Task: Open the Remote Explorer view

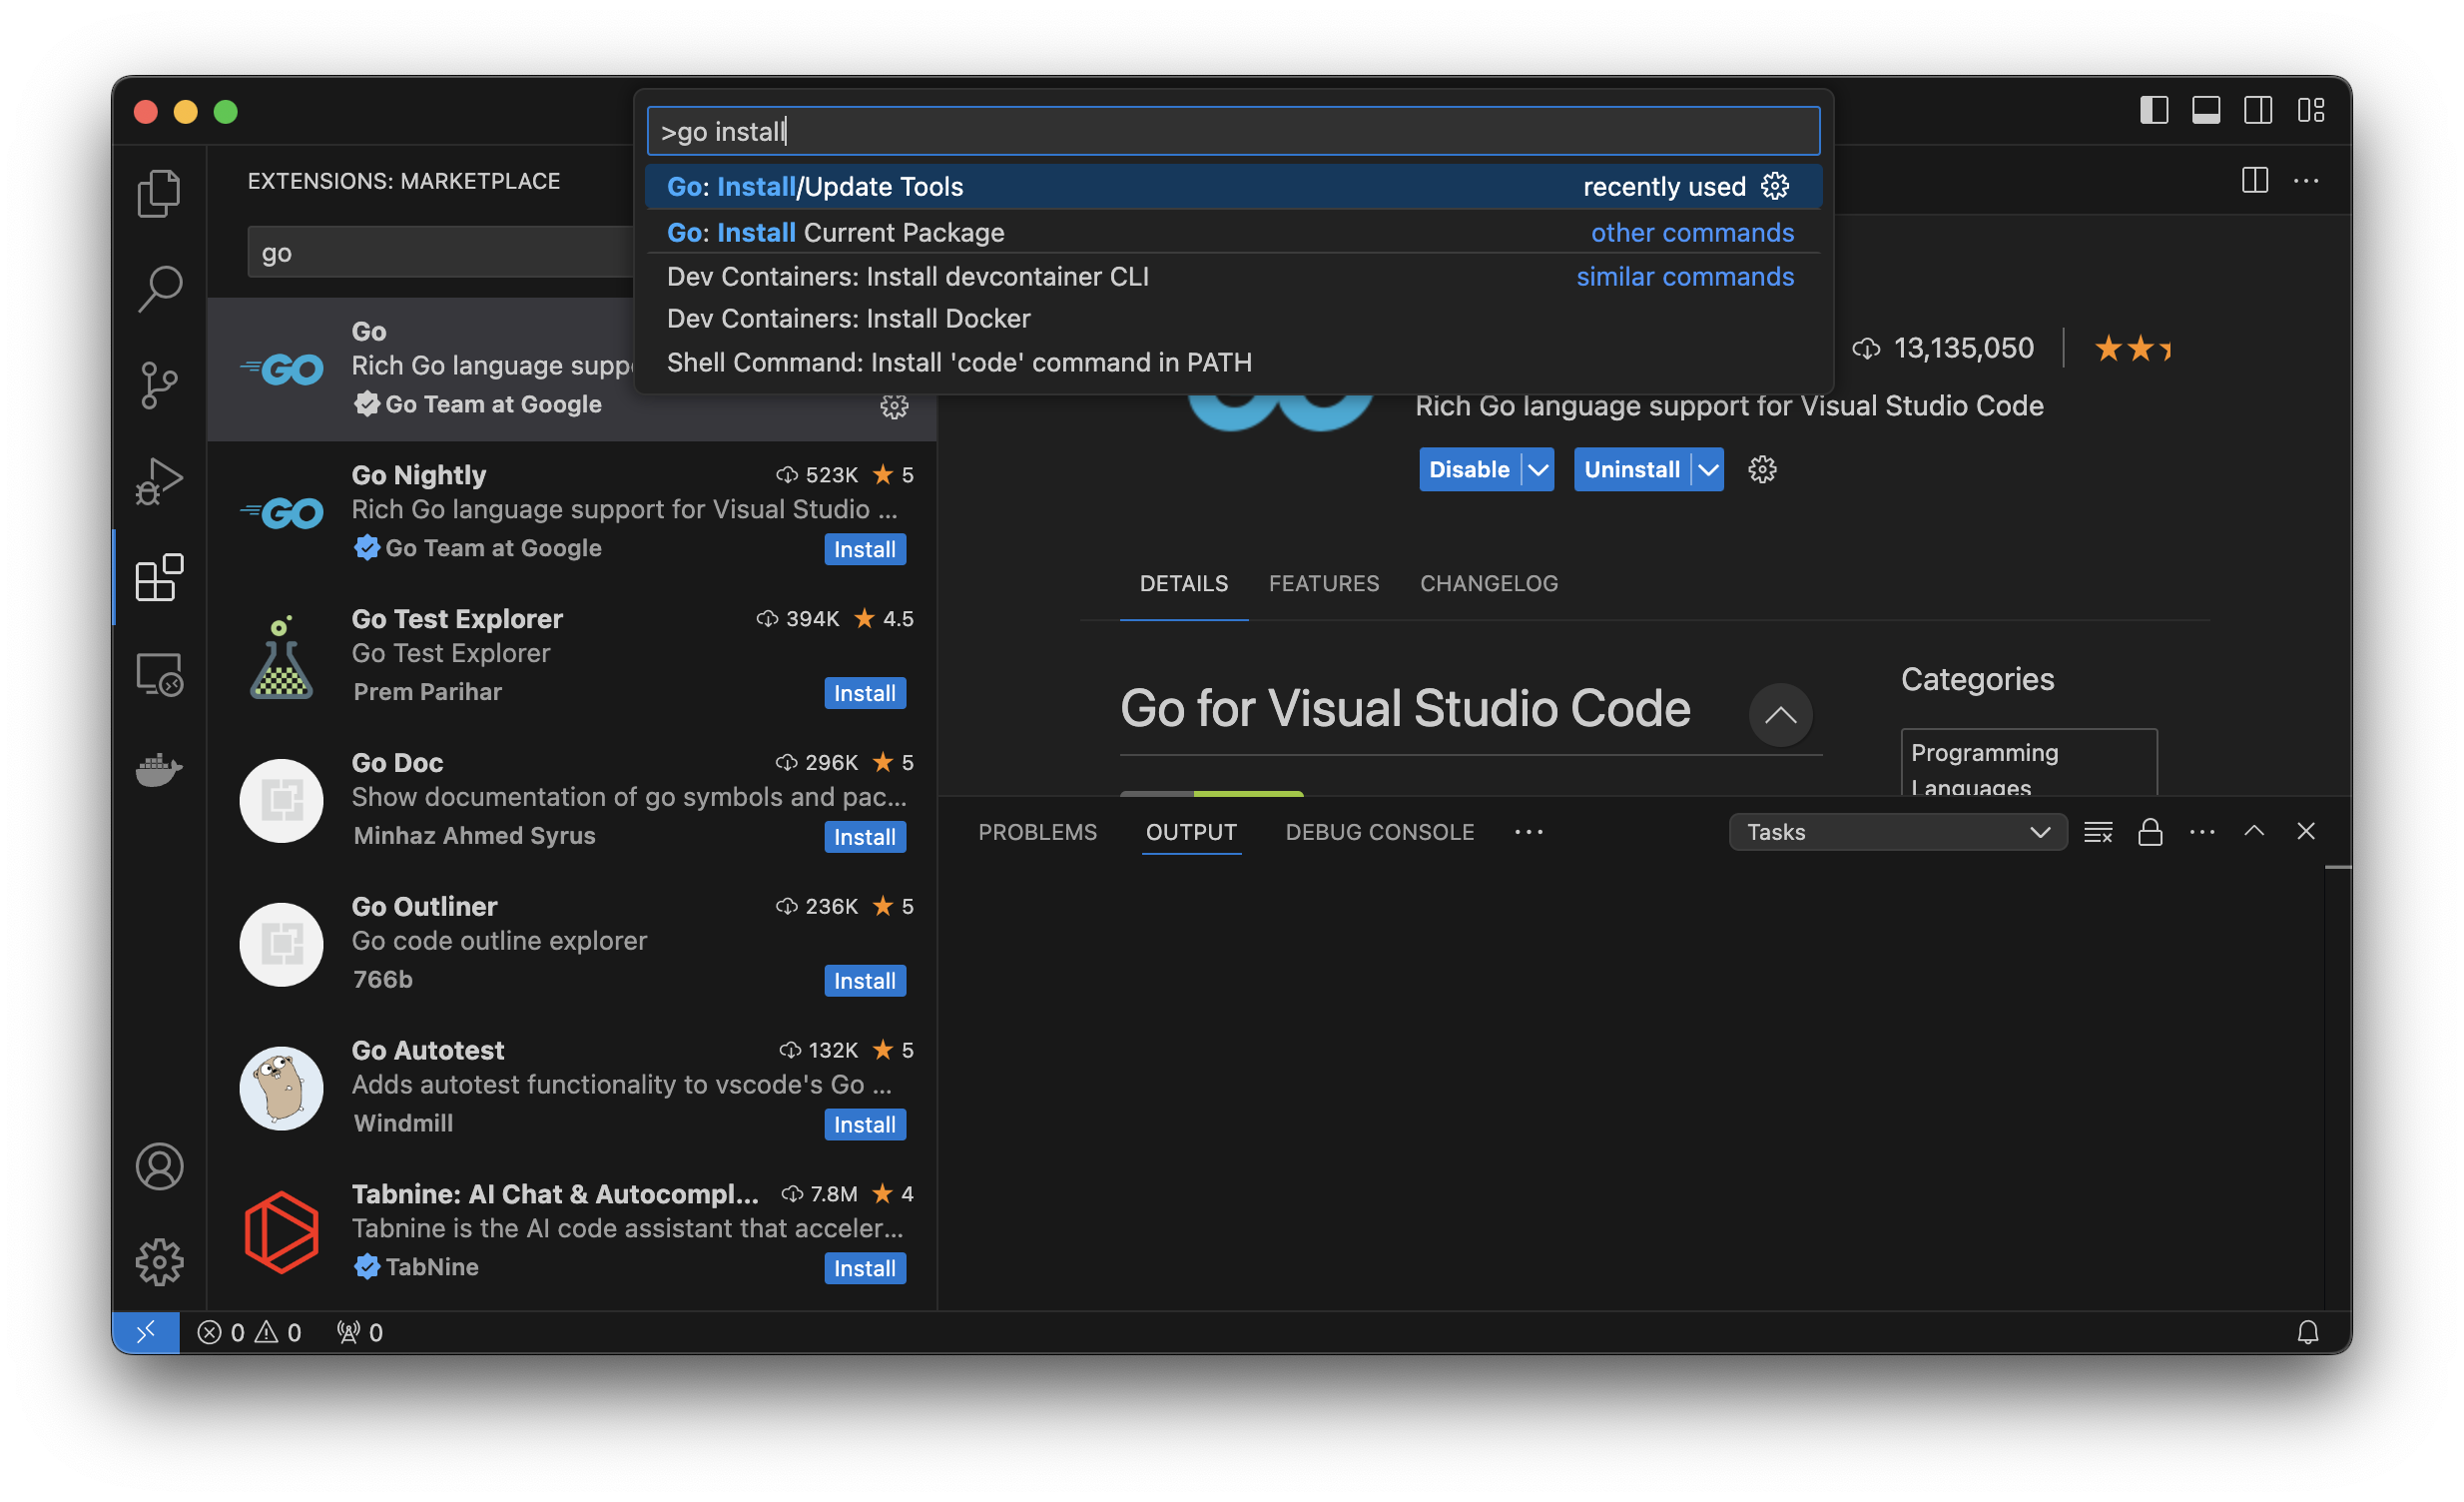Action: click(159, 673)
